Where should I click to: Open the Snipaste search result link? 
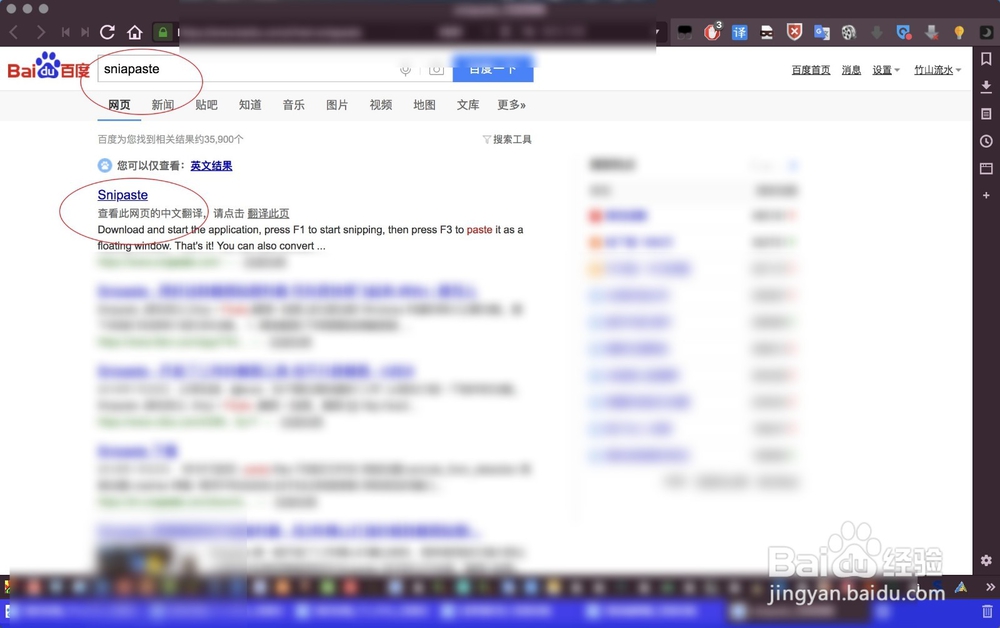123,194
